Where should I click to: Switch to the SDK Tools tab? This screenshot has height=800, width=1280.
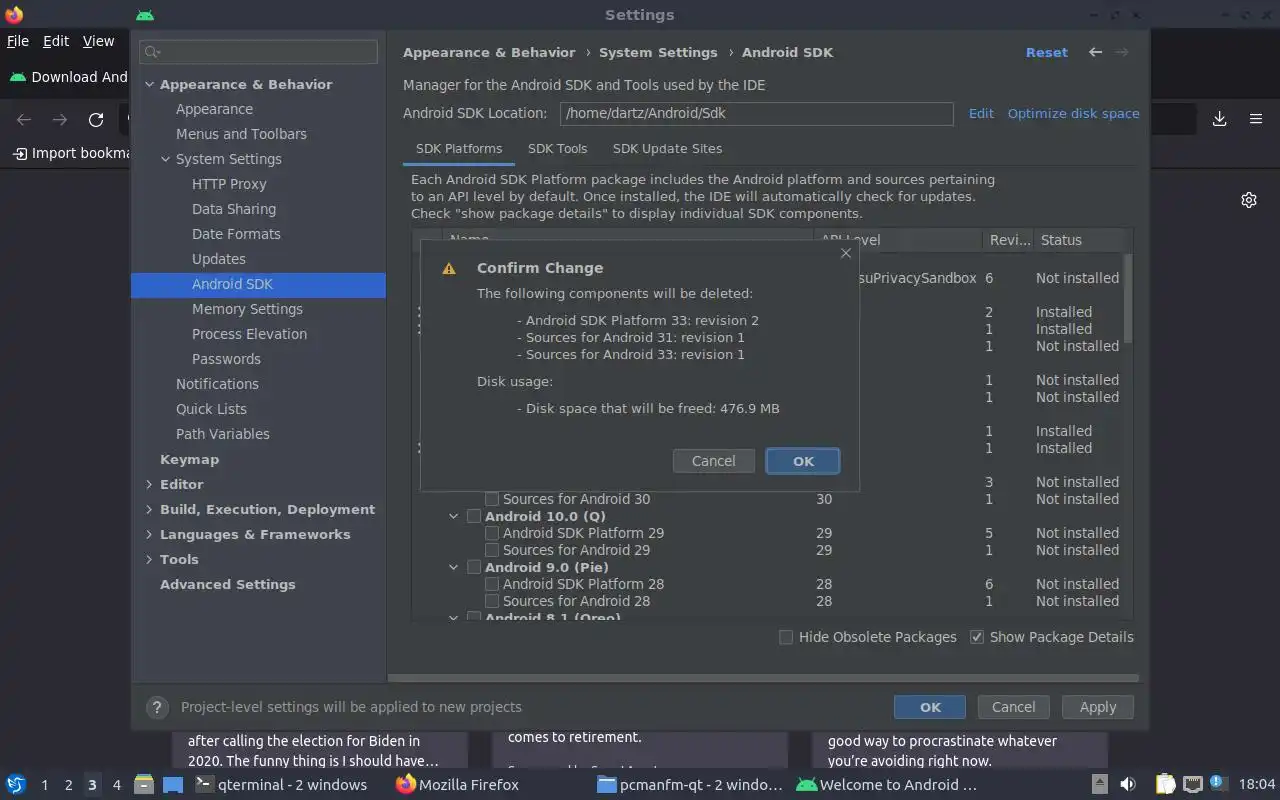pyautogui.click(x=557, y=148)
